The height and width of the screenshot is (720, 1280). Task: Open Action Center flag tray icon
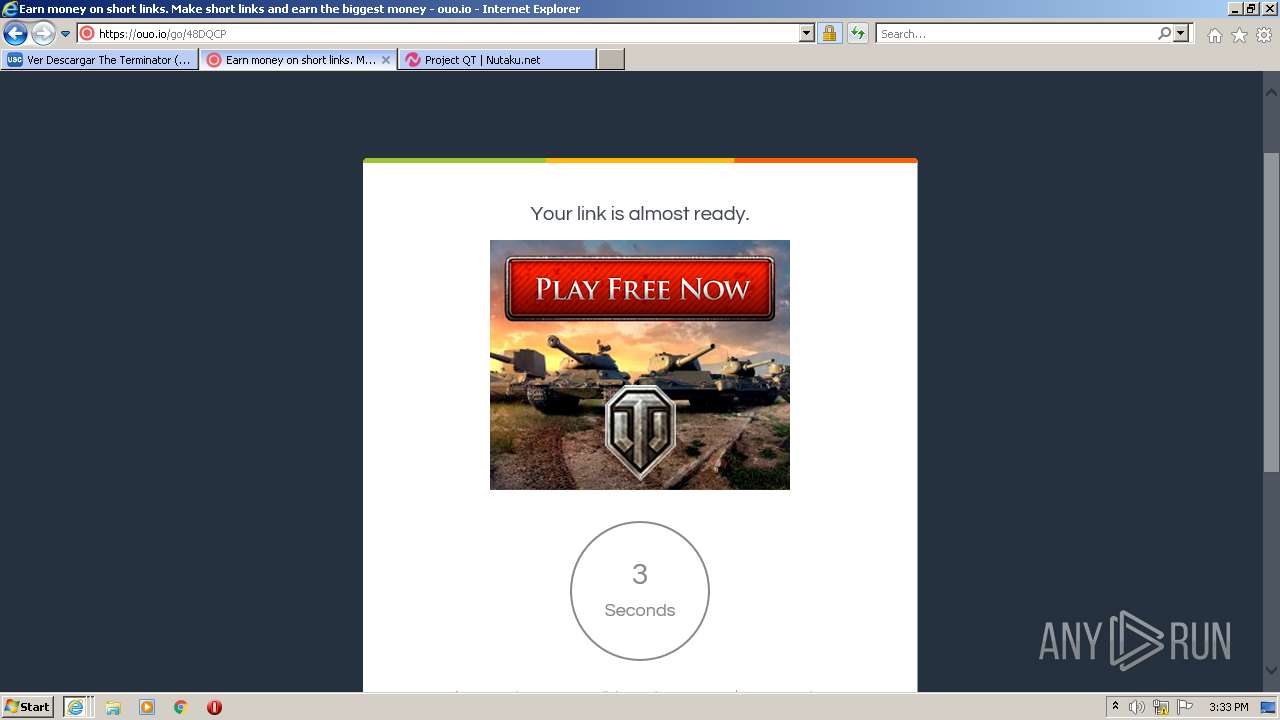click(1185, 707)
